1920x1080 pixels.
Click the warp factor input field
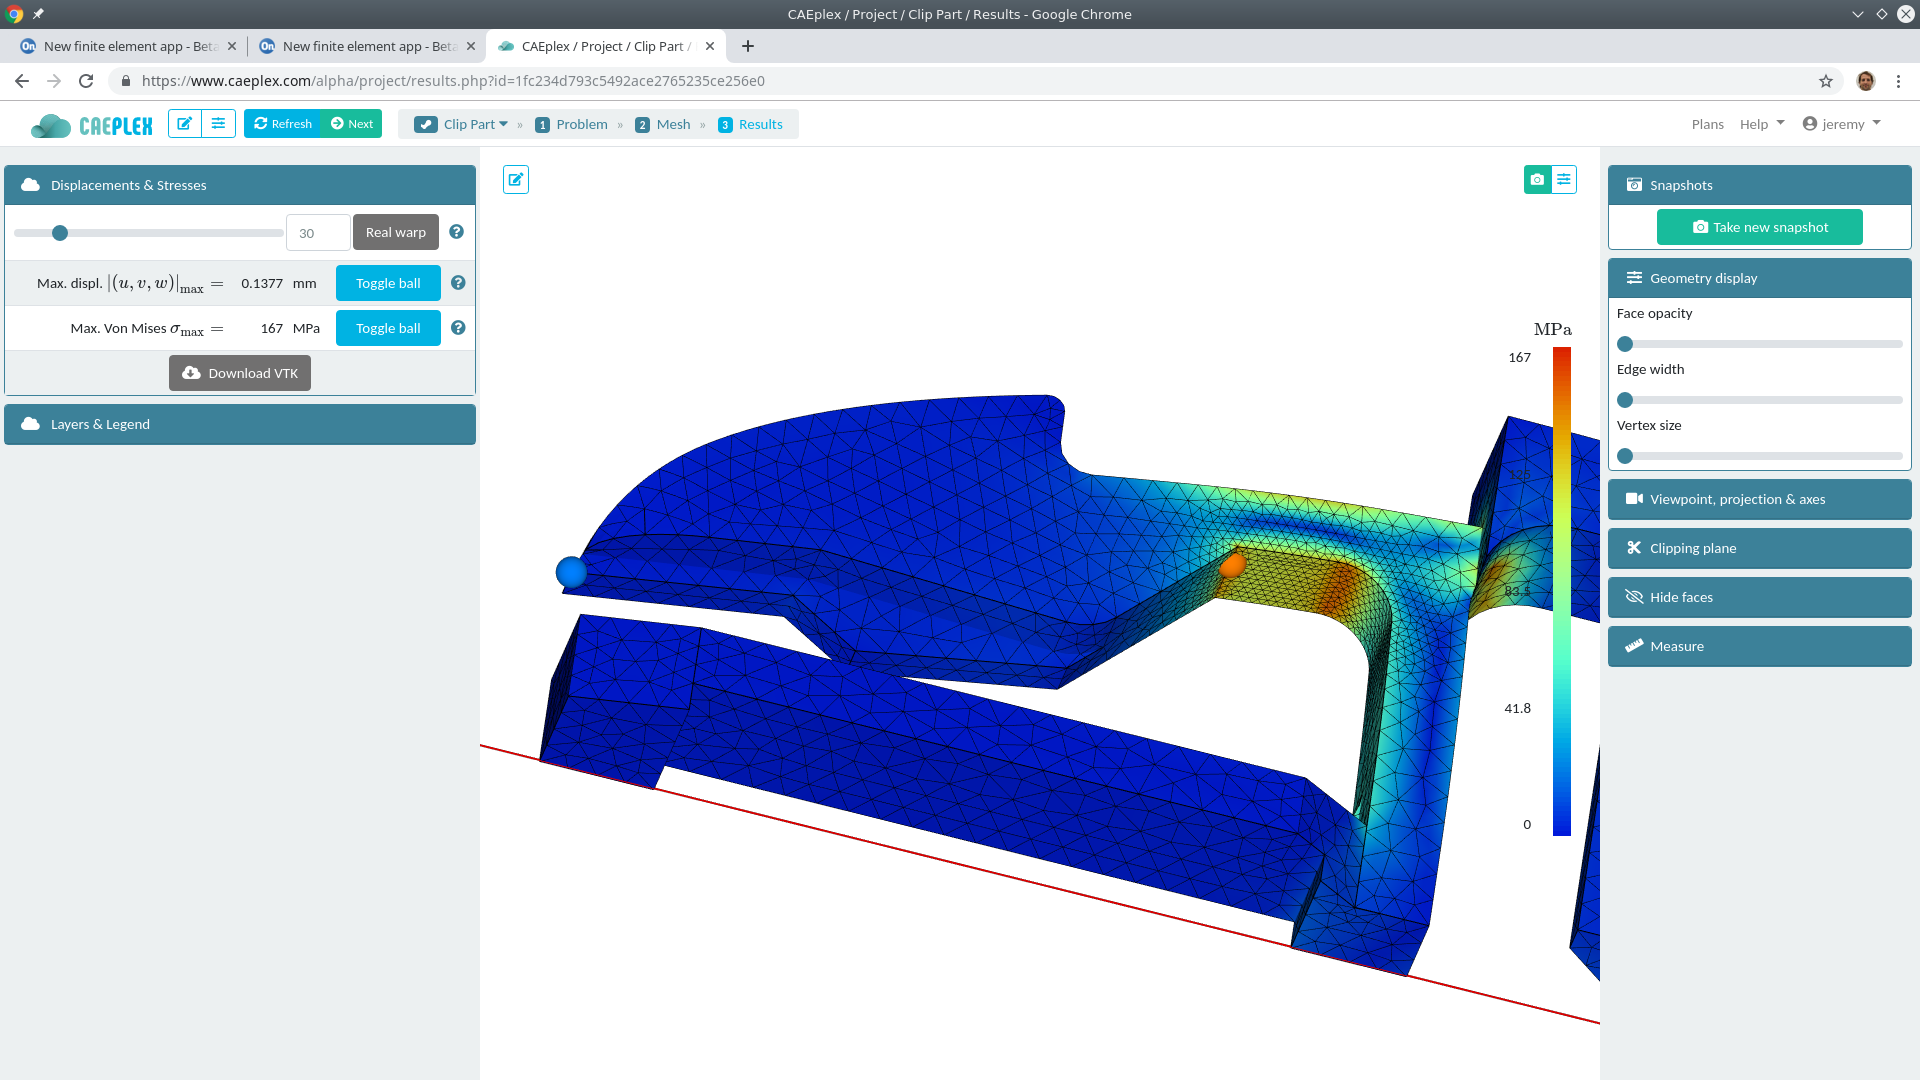[318, 233]
